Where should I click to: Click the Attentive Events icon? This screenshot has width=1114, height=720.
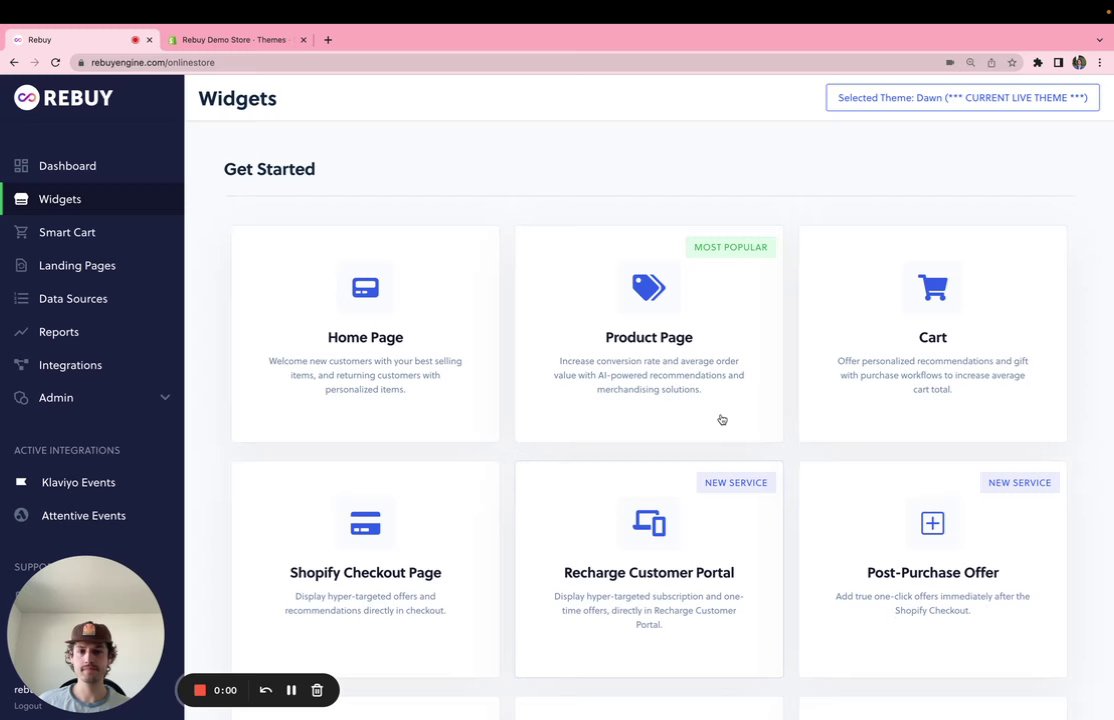(x=21, y=515)
